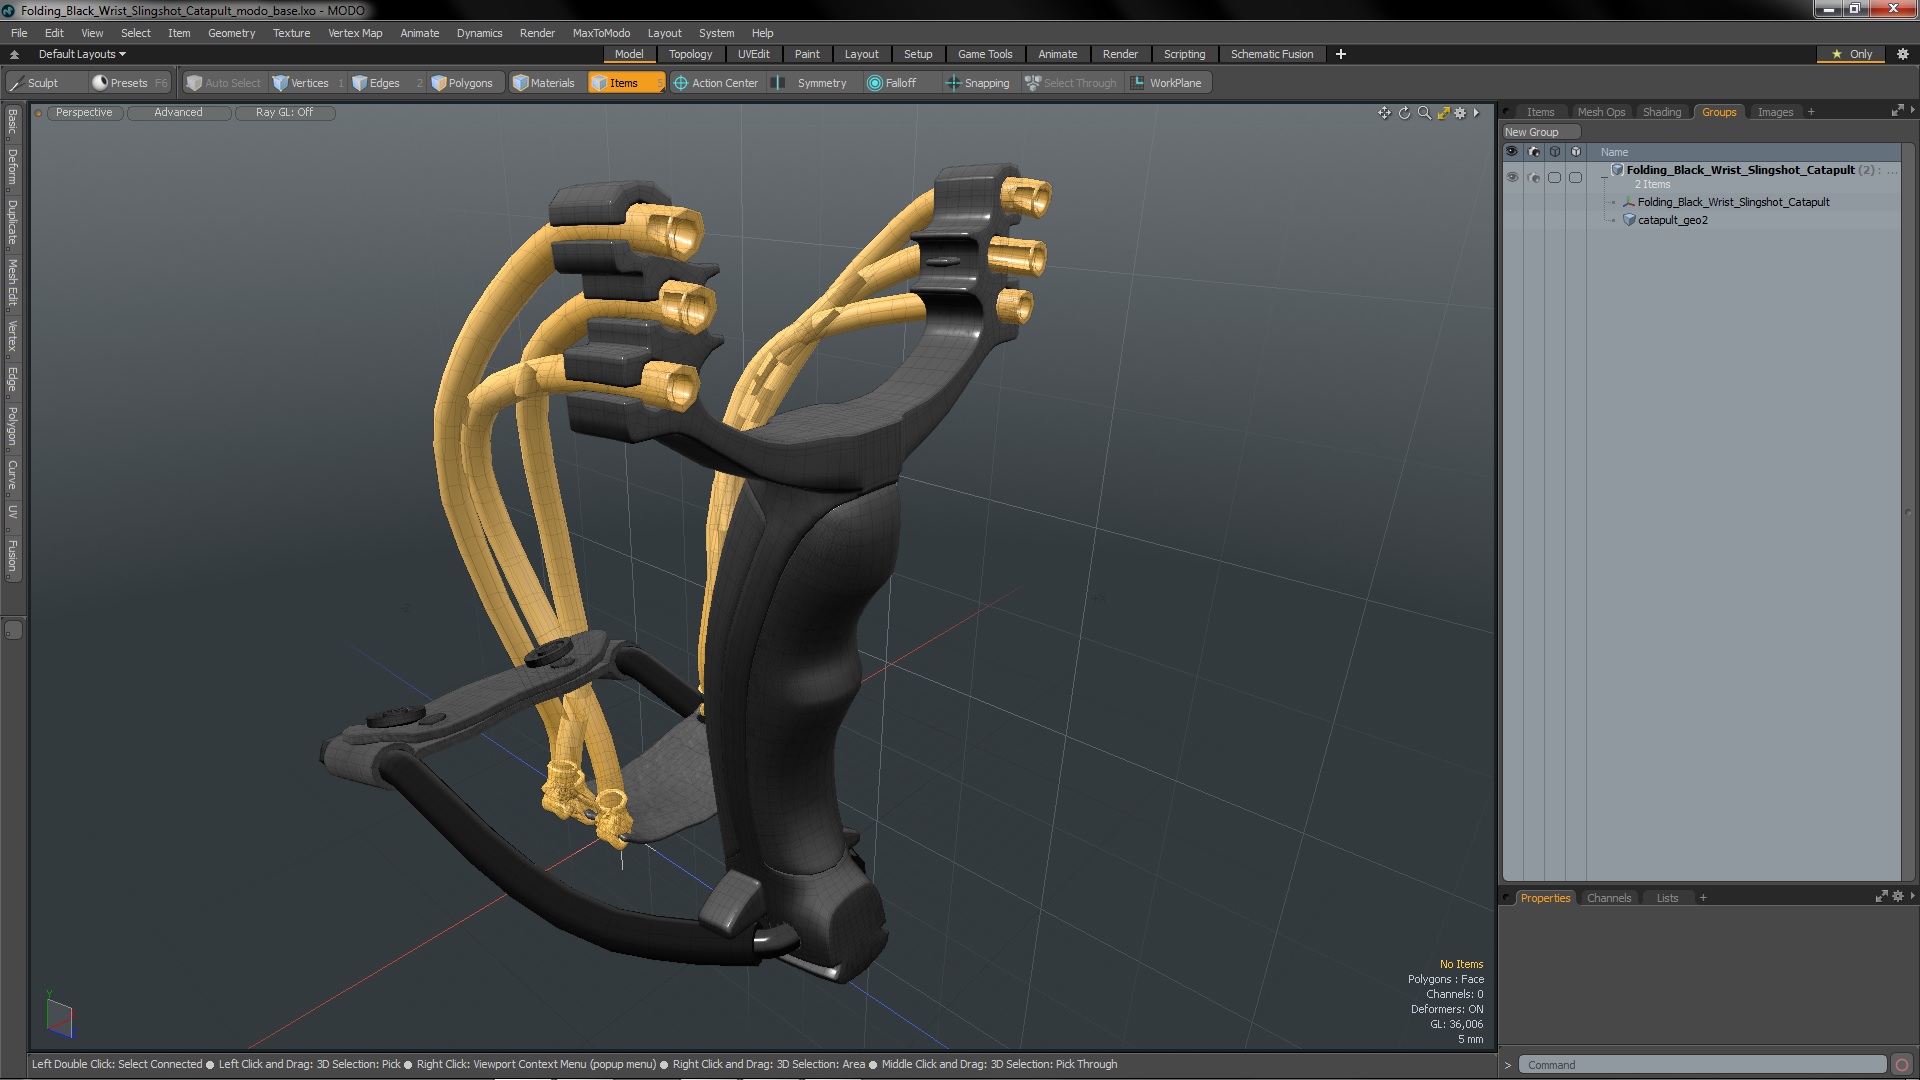Select the Folding_Black_Wrist_Slingshot_Catapult locator item
The width and height of the screenshot is (1920, 1080).
(x=1733, y=202)
